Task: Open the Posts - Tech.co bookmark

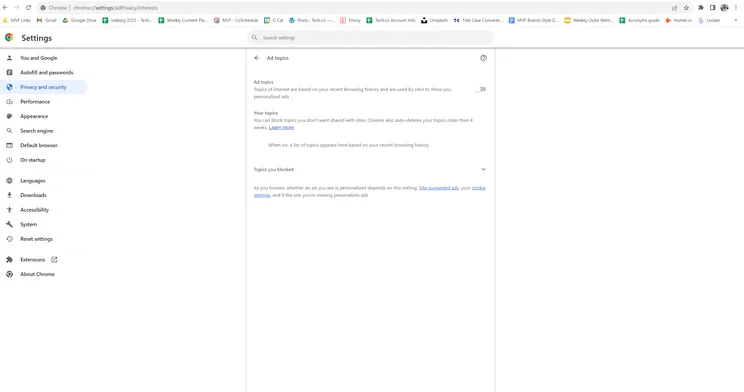Action: (312, 20)
